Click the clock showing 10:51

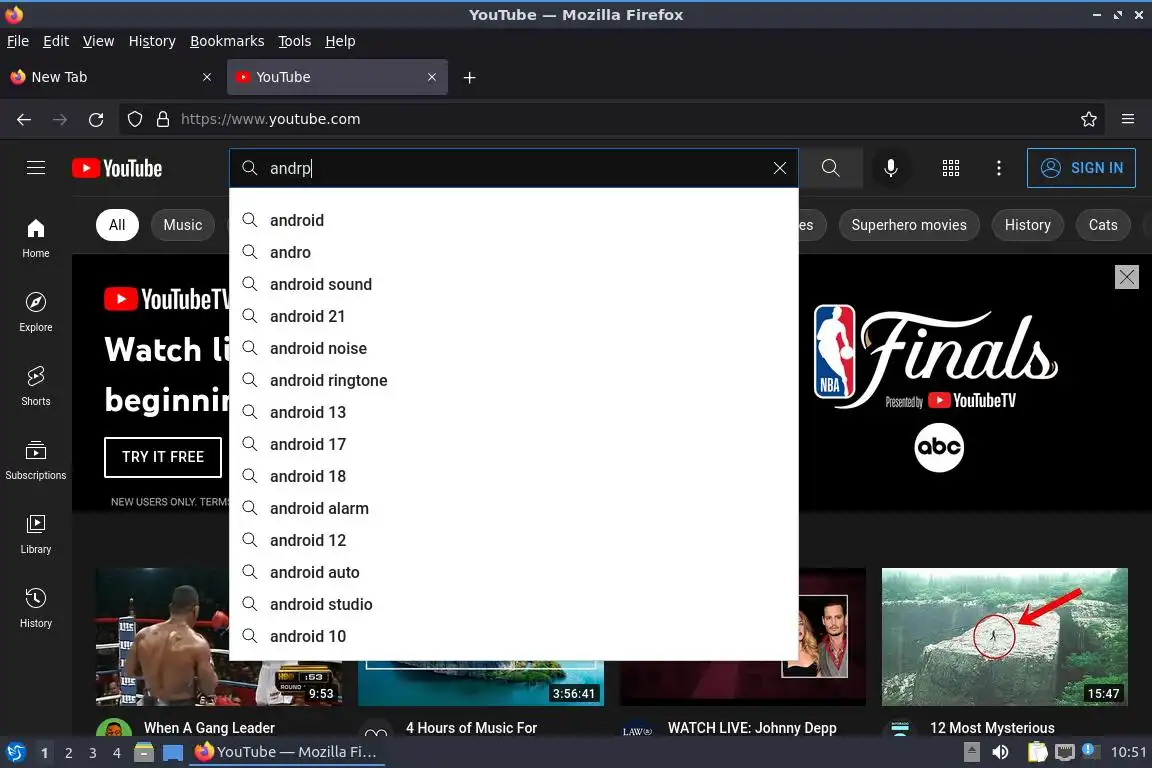coord(1128,752)
